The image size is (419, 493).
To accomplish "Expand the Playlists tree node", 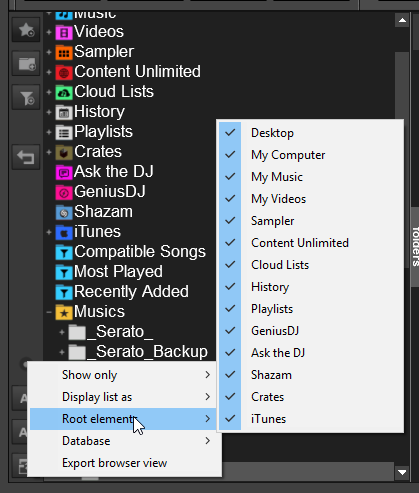I will pos(49,132).
